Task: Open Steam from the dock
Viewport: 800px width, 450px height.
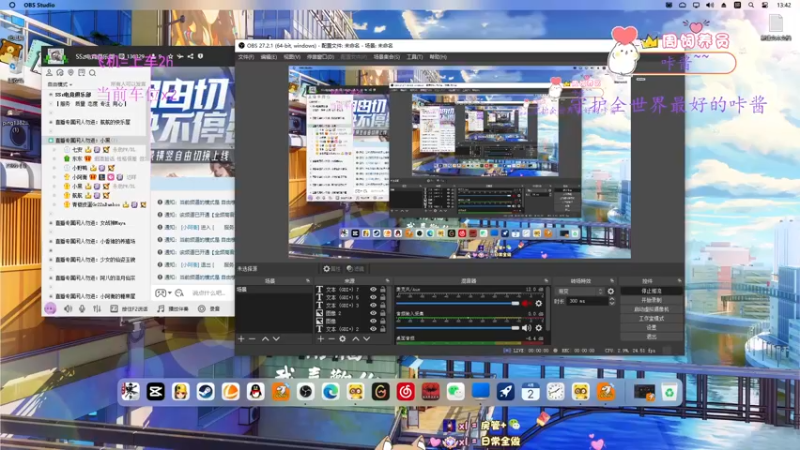Action: 206,392
